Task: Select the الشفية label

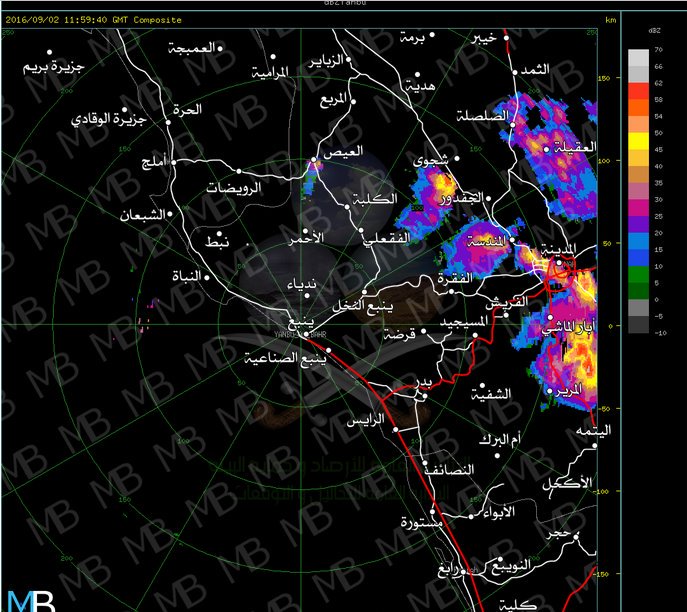Action: tap(491, 394)
